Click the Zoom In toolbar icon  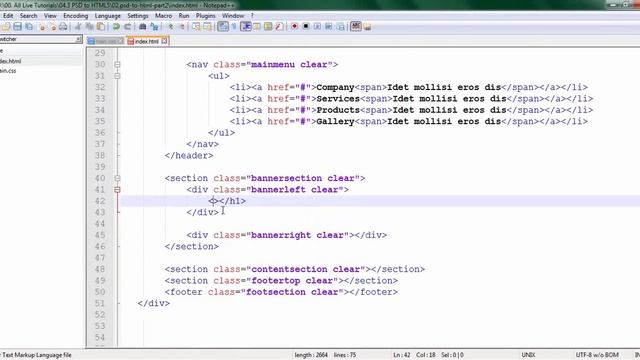pos(171,27)
